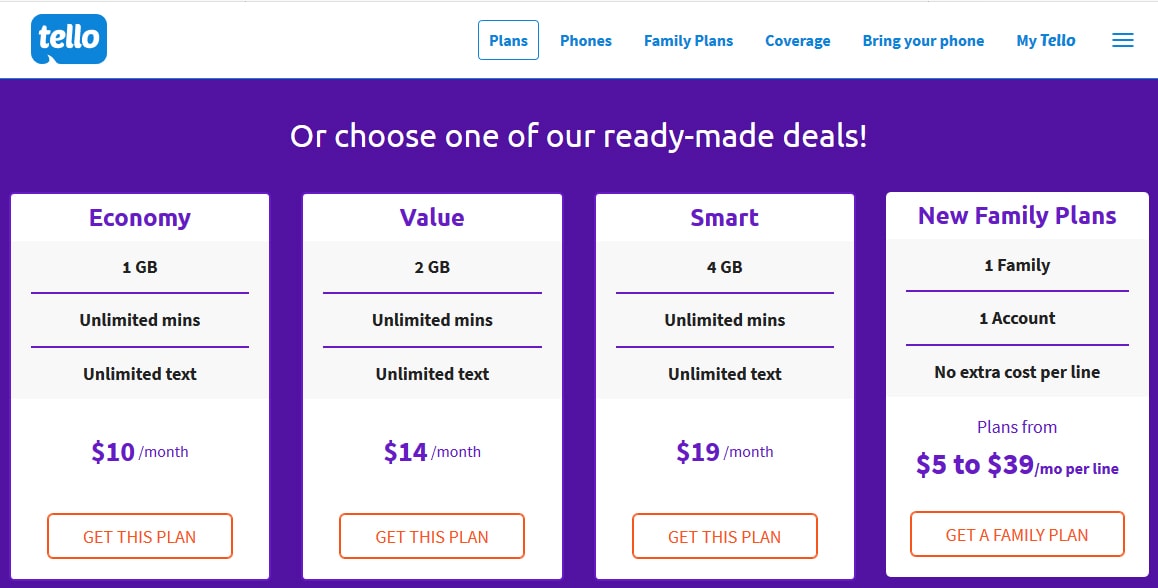Get the Economy plan
This screenshot has height=588, width=1158.
pyautogui.click(x=140, y=536)
